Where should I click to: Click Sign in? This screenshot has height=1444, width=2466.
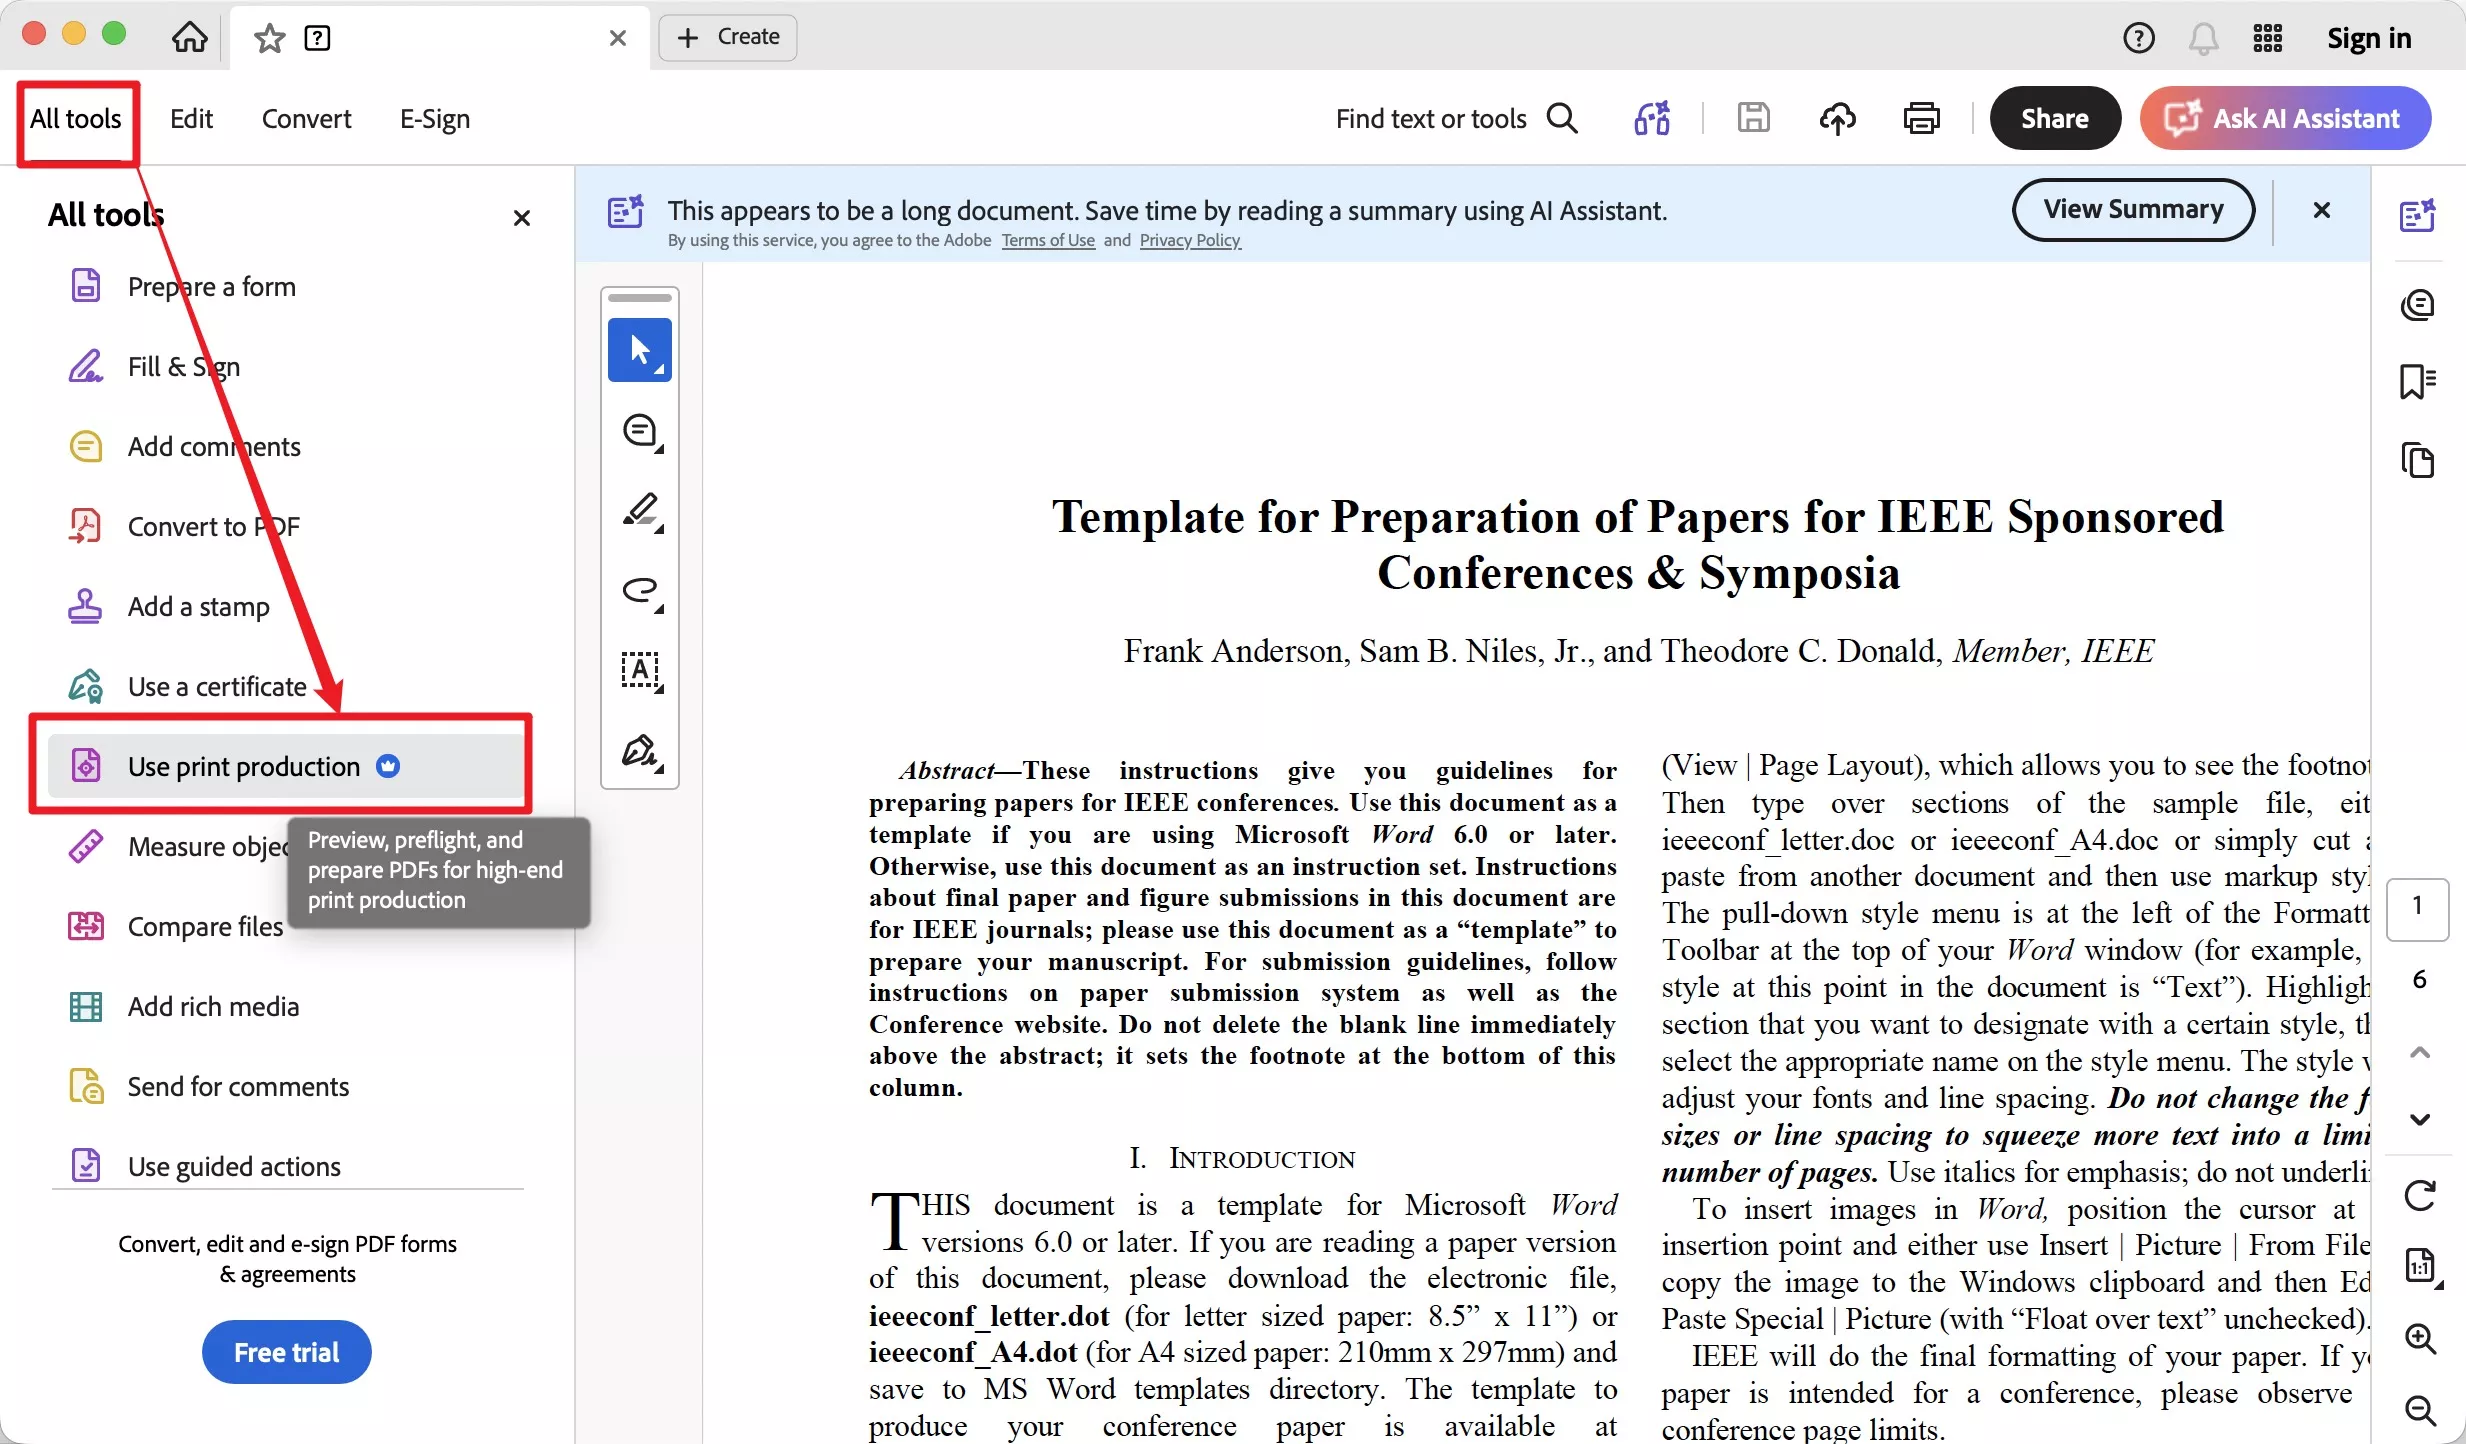point(2368,38)
